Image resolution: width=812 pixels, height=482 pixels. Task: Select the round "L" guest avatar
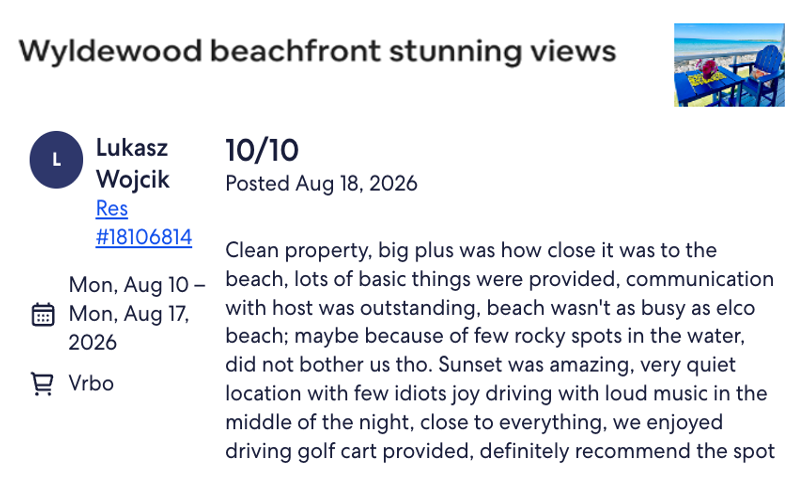tap(56, 159)
